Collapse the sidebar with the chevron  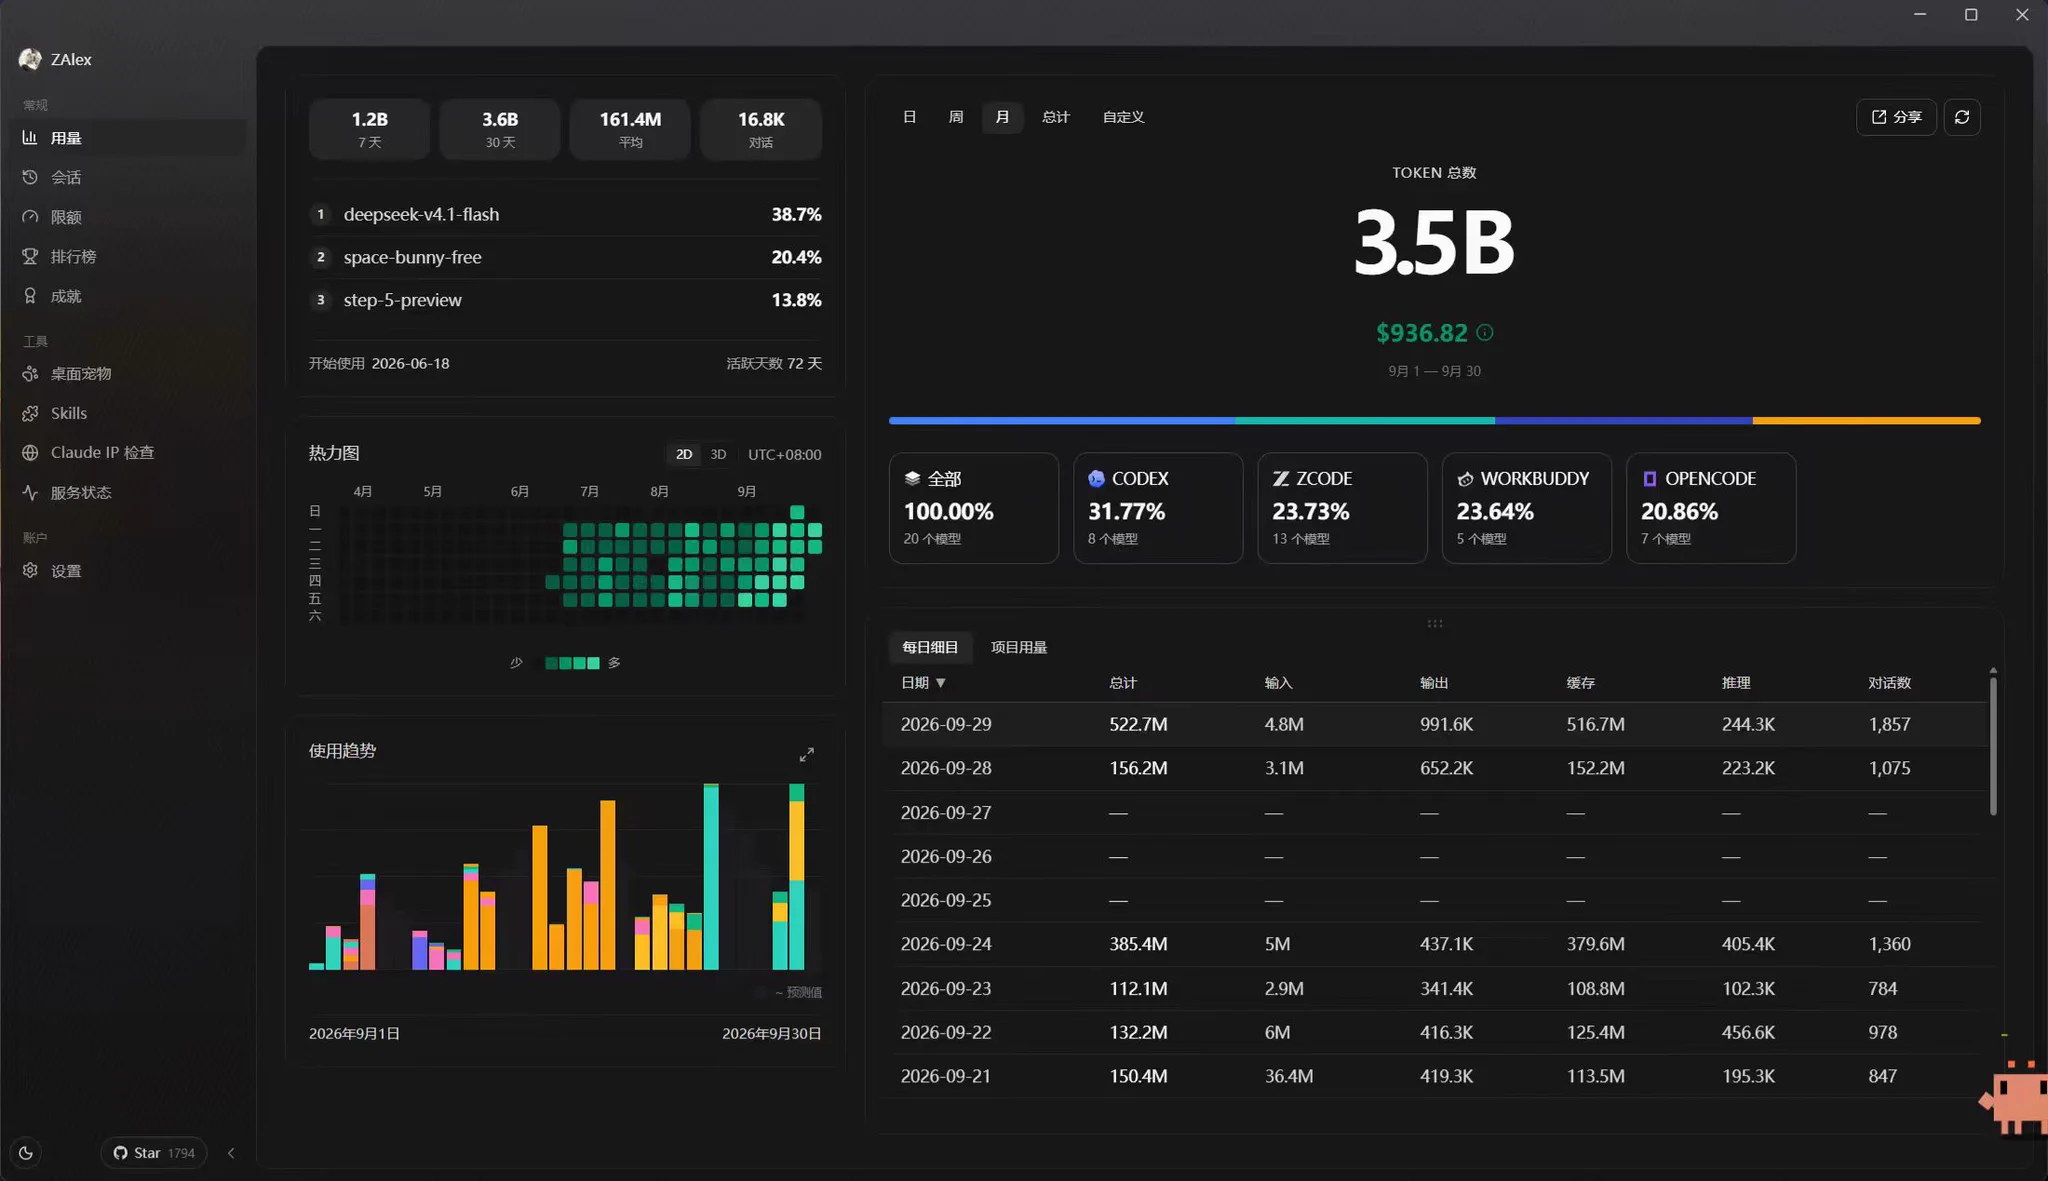click(x=231, y=1153)
